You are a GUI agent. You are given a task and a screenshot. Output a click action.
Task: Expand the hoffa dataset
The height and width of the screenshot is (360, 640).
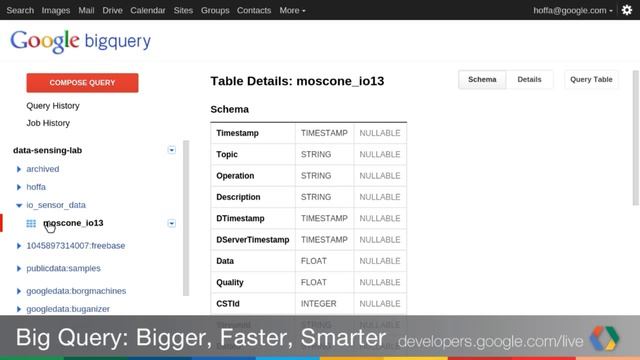[x=19, y=187]
